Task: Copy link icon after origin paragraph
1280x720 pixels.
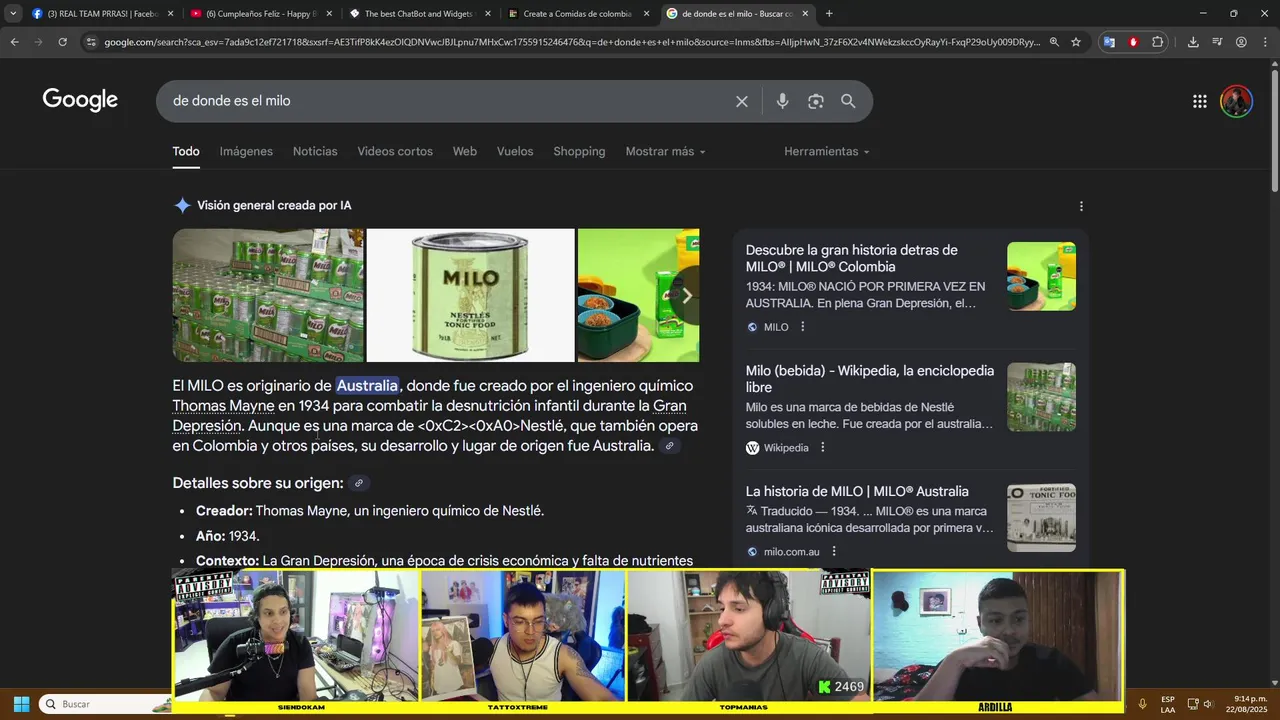Action: point(670,446)
